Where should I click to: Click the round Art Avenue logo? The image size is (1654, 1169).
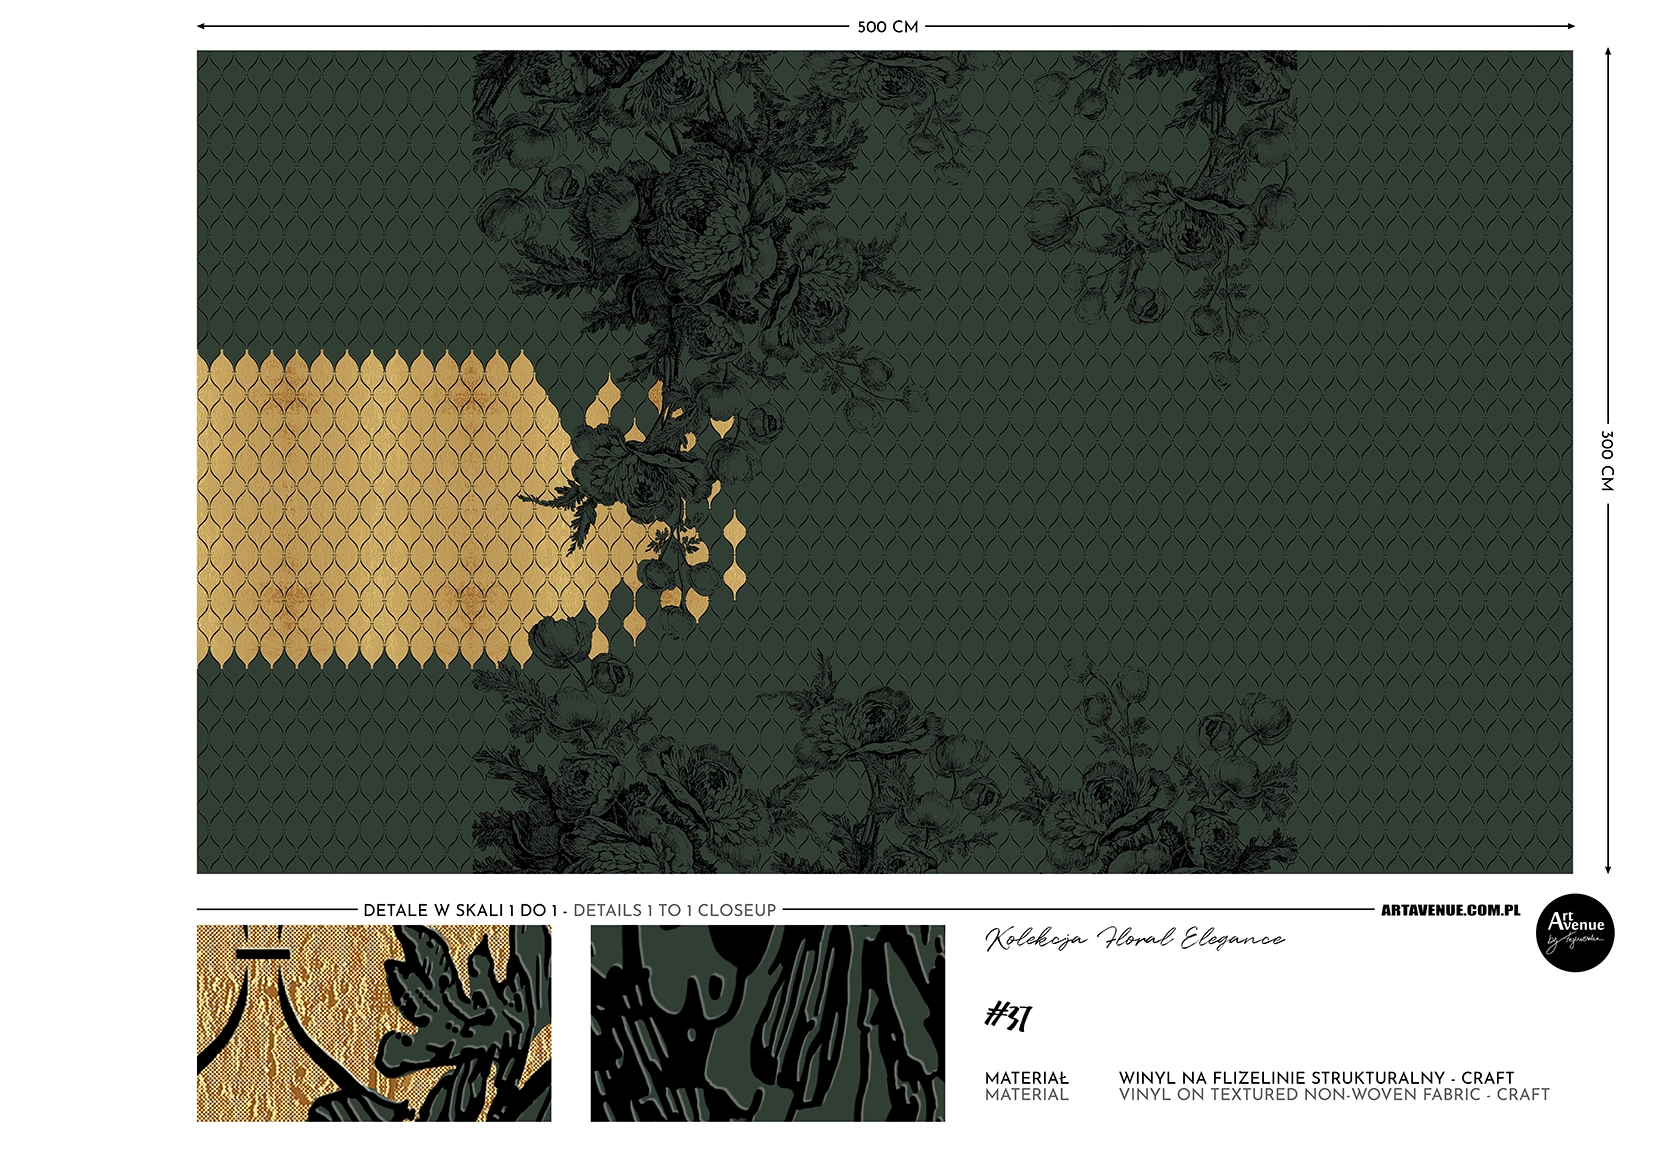coord(1574,932)
